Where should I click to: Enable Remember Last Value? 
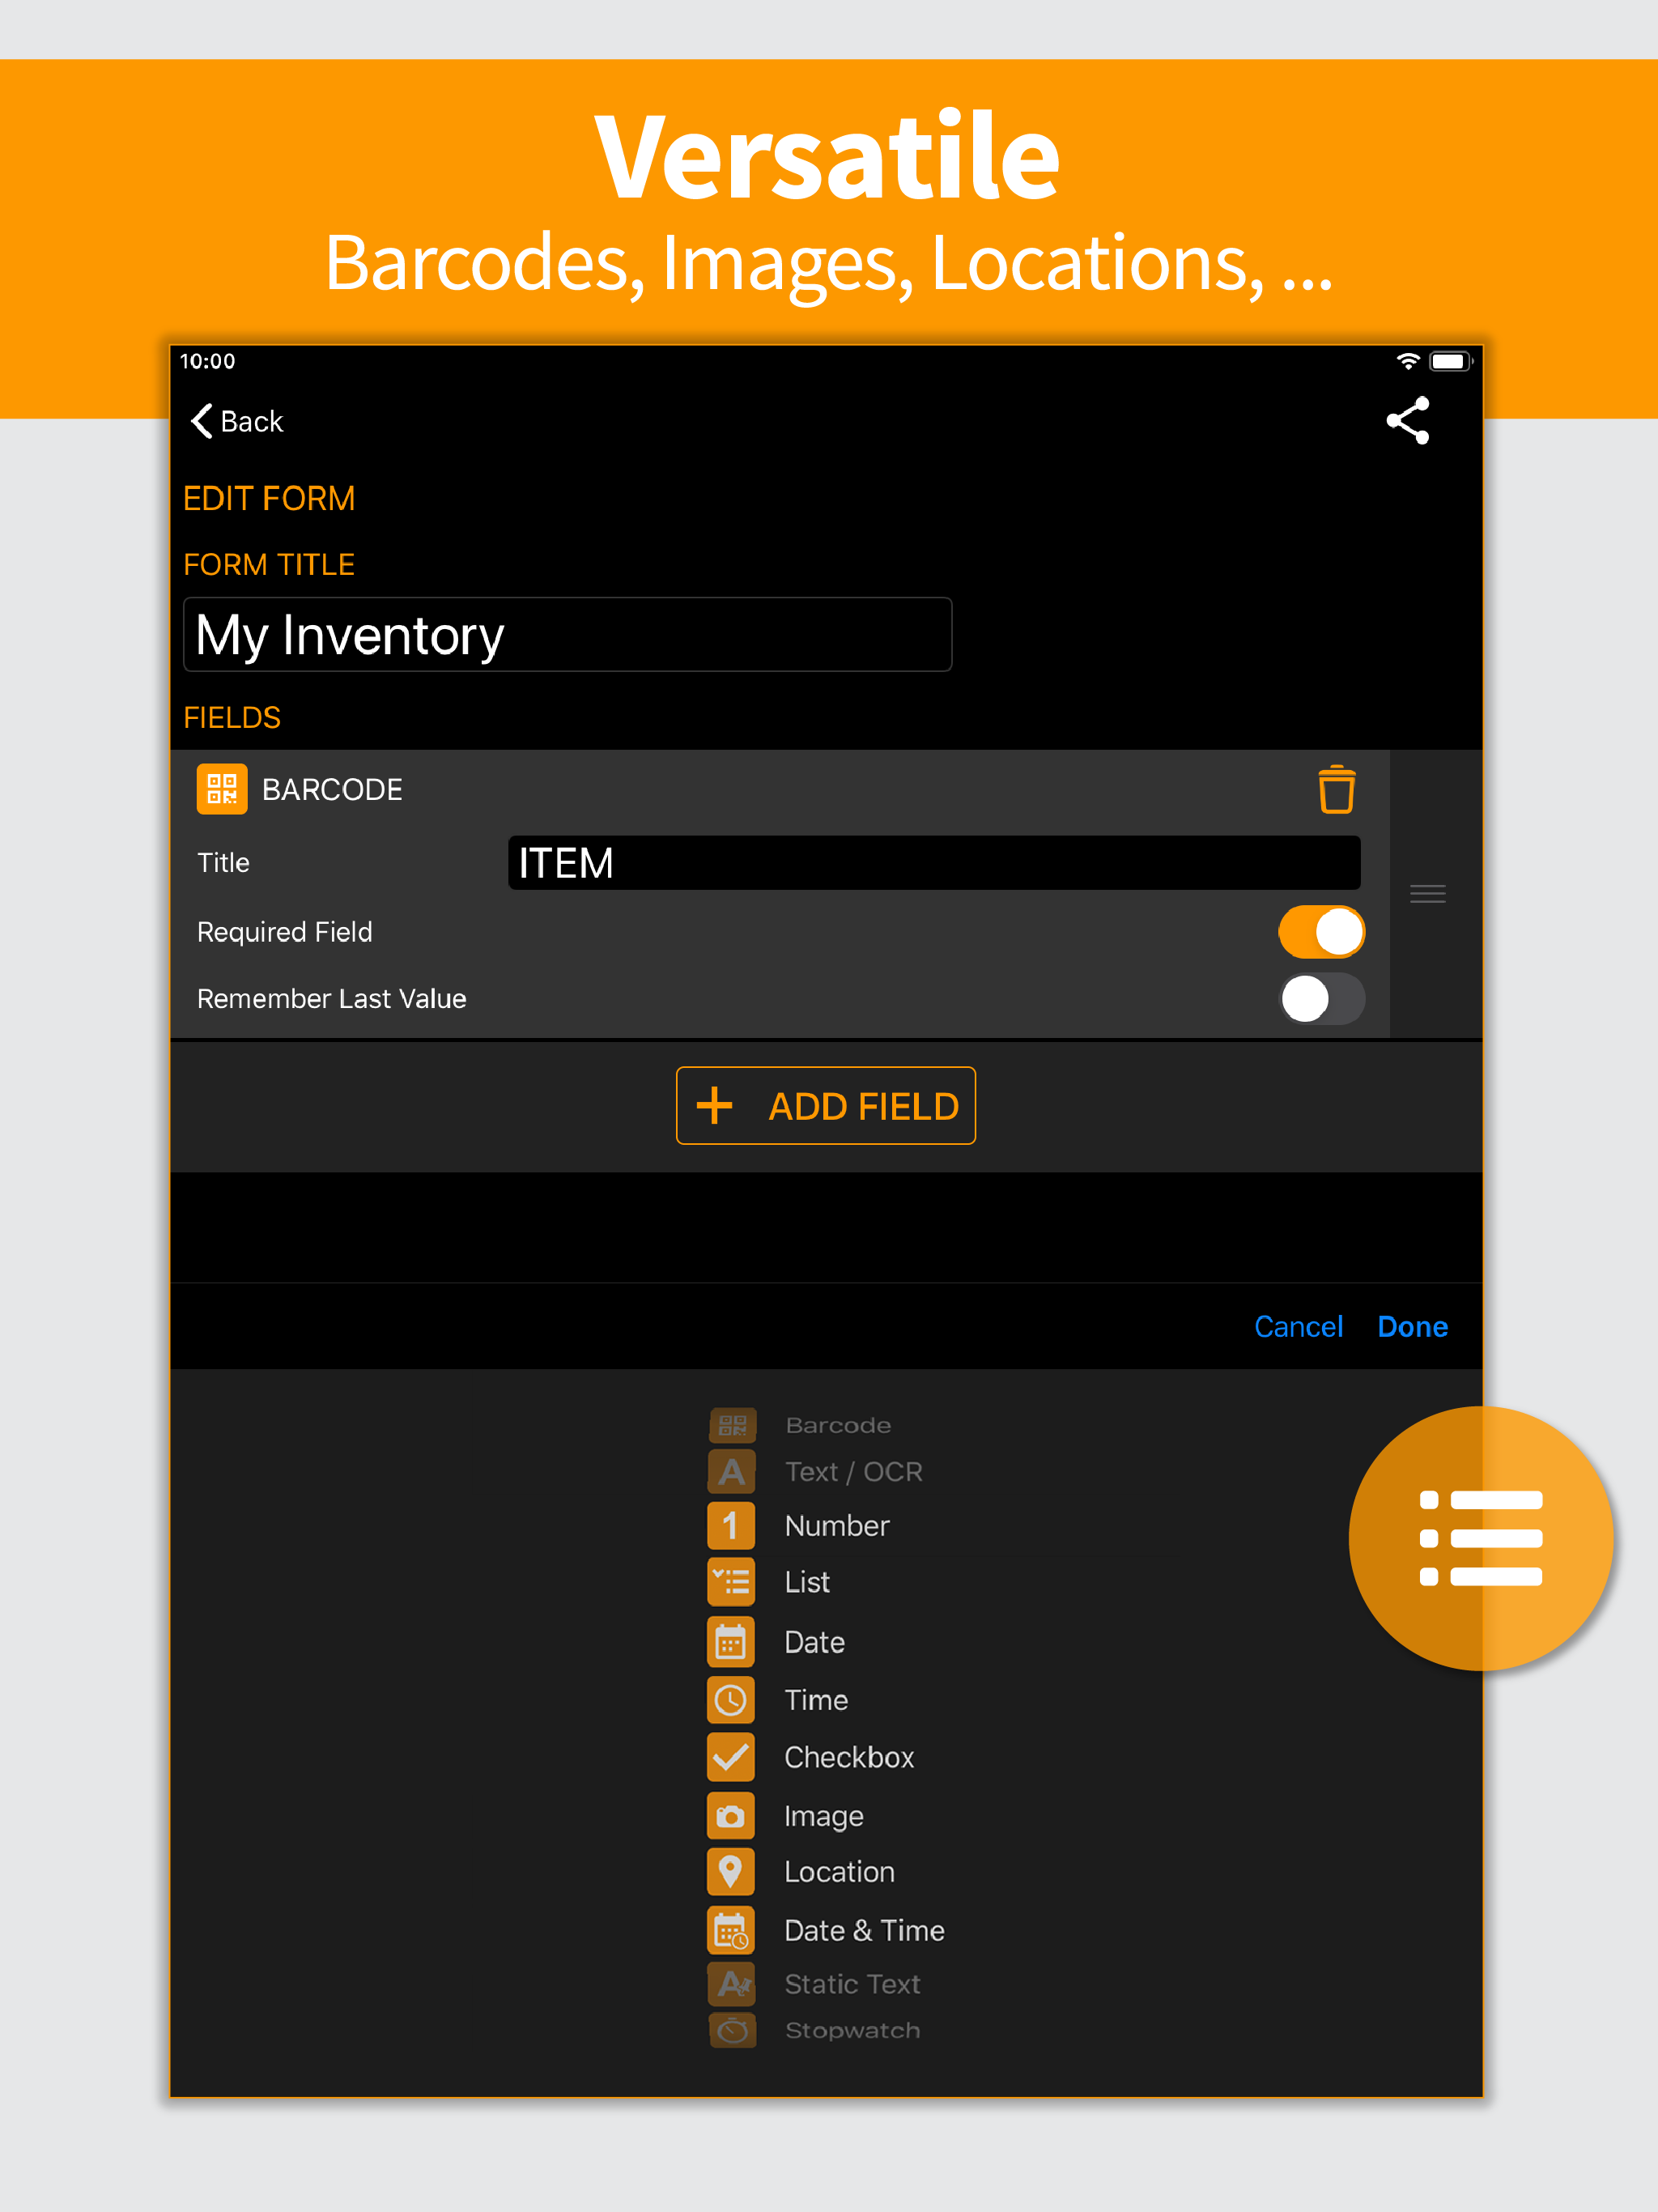pyautogui.click(x=1321, y=998)
